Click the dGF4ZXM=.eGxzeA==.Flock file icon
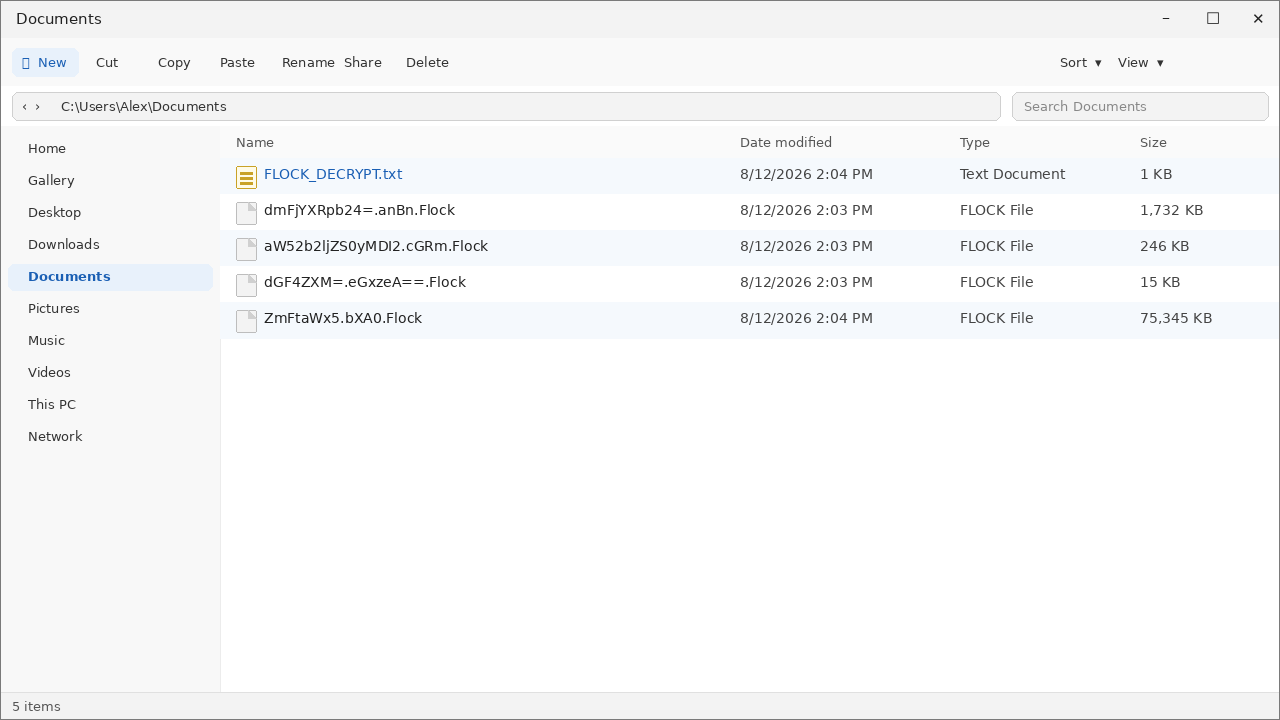The image size is (1280, 720). pyautogui.click(x=246, y=285)
